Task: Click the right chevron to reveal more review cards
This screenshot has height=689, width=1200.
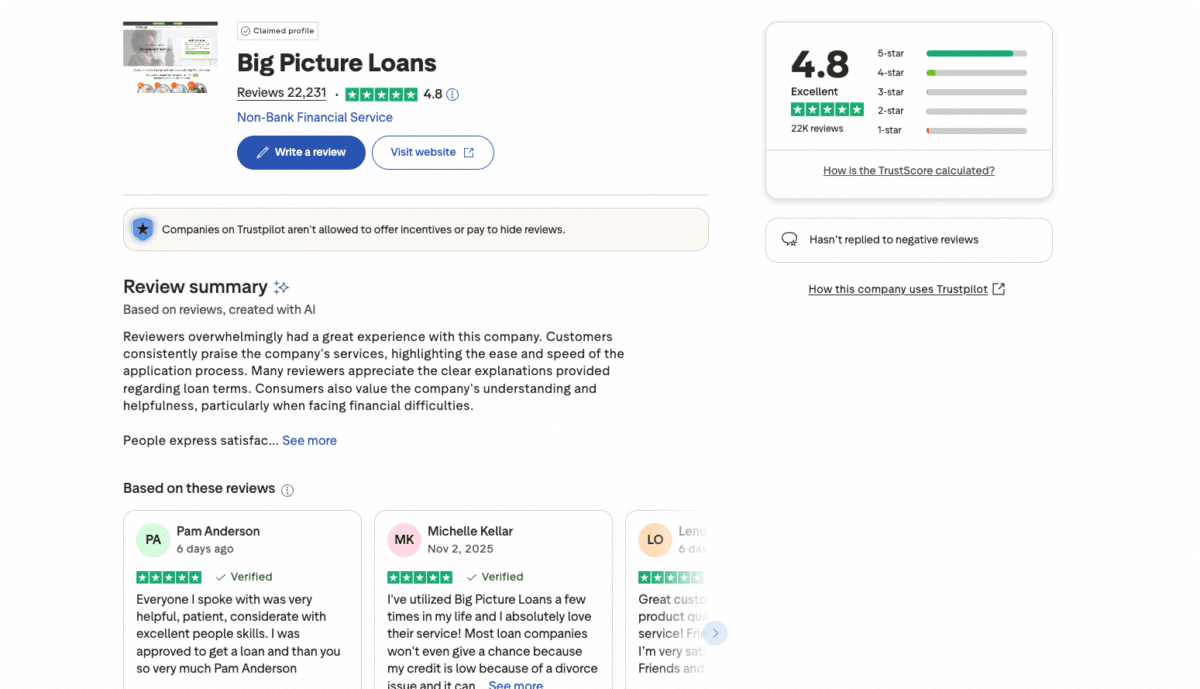Action: click(715, 633)
